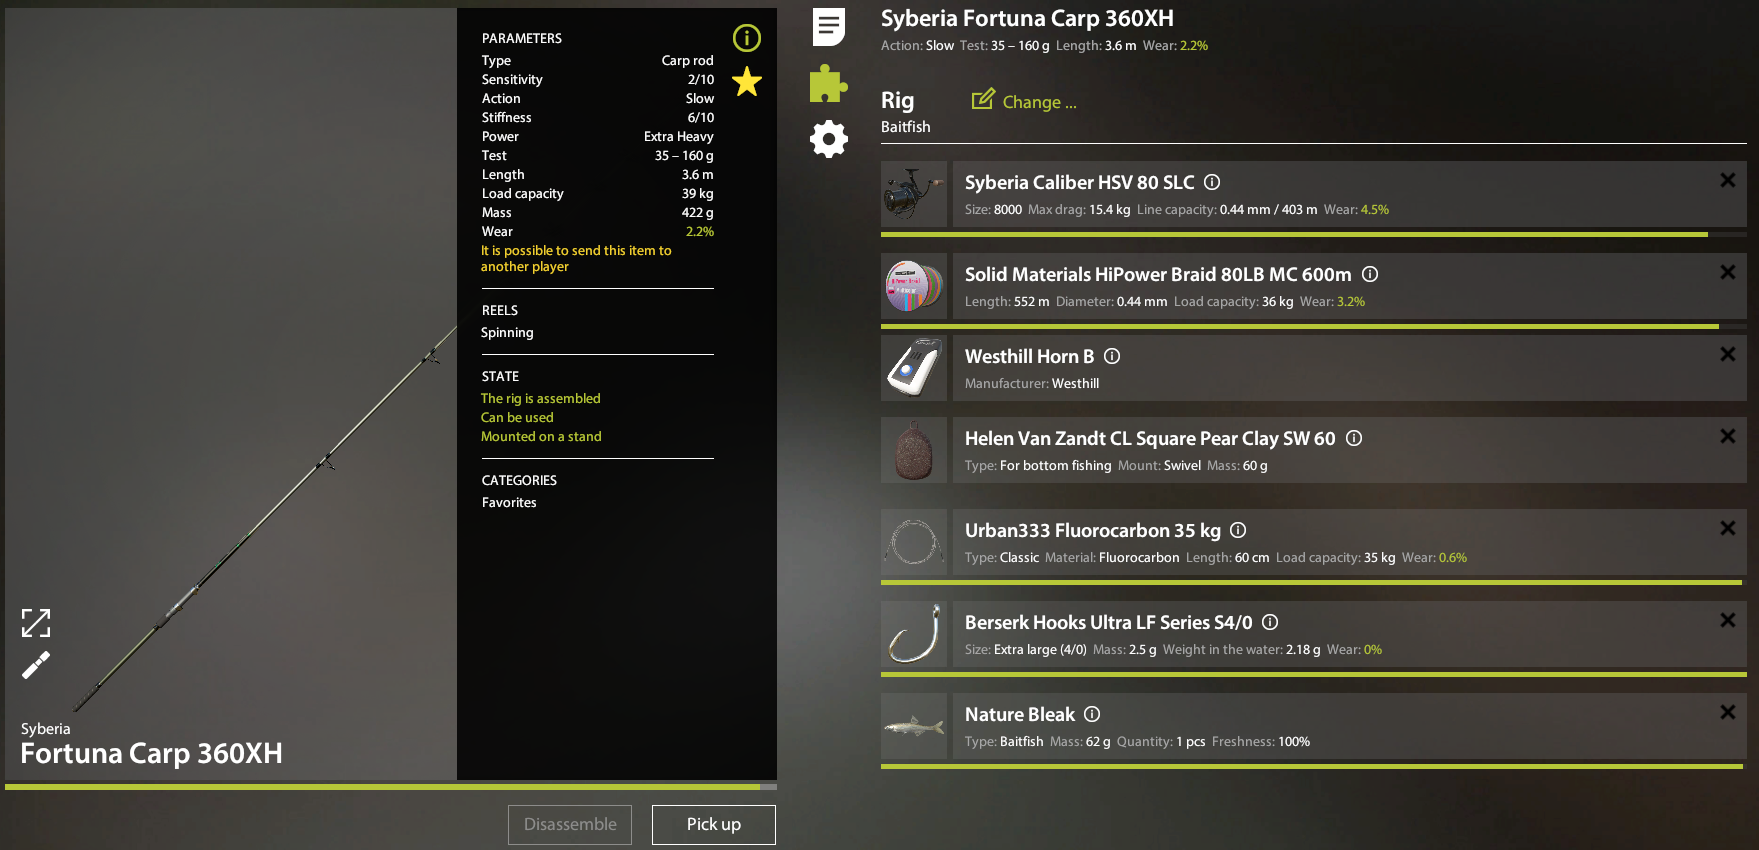This screenshot has width=1759, height=850.
Task: Select Urban333 Fluorocarbon 35 kg title
Action: click(x=1092, y=530)
